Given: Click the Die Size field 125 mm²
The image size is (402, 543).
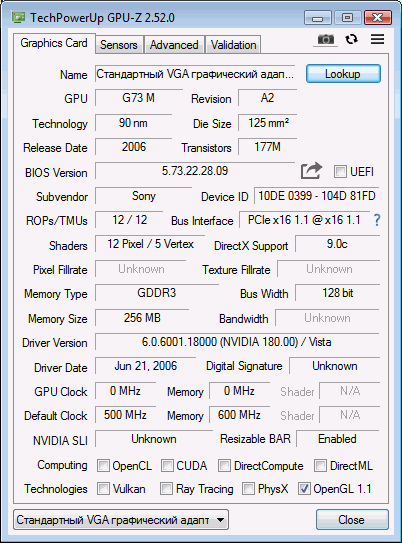Looking at the screenshot, I should (x=267, y=123).
